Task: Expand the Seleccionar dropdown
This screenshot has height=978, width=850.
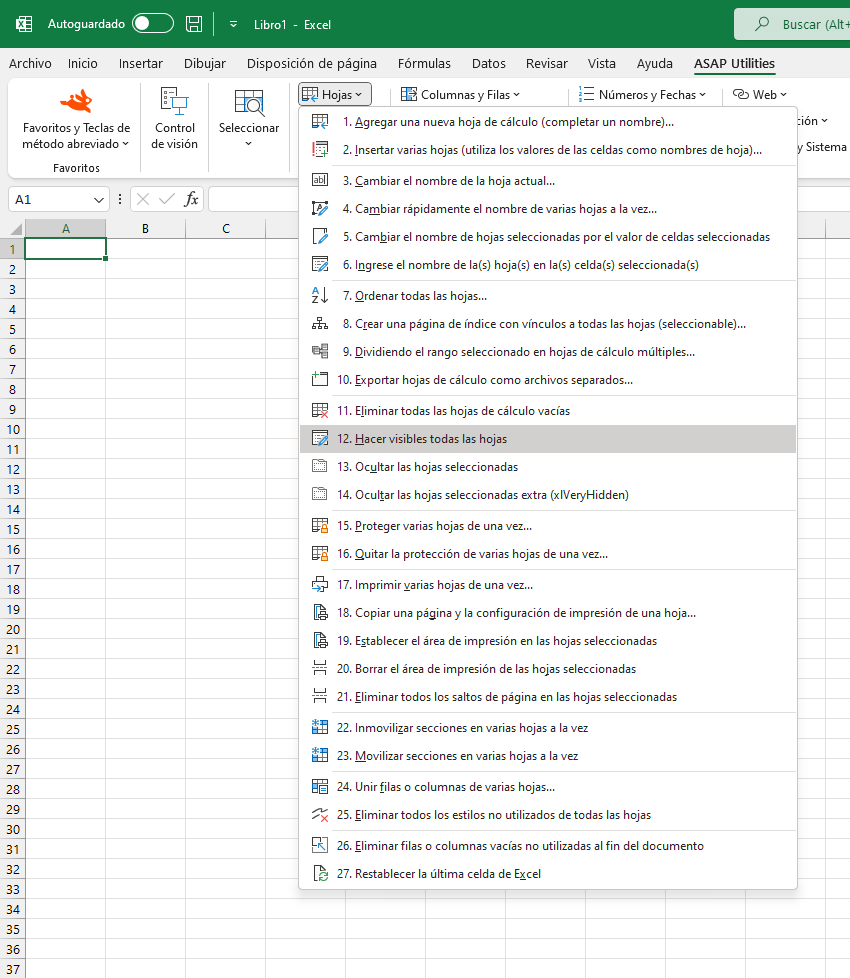Action: [x=249, y=119]
